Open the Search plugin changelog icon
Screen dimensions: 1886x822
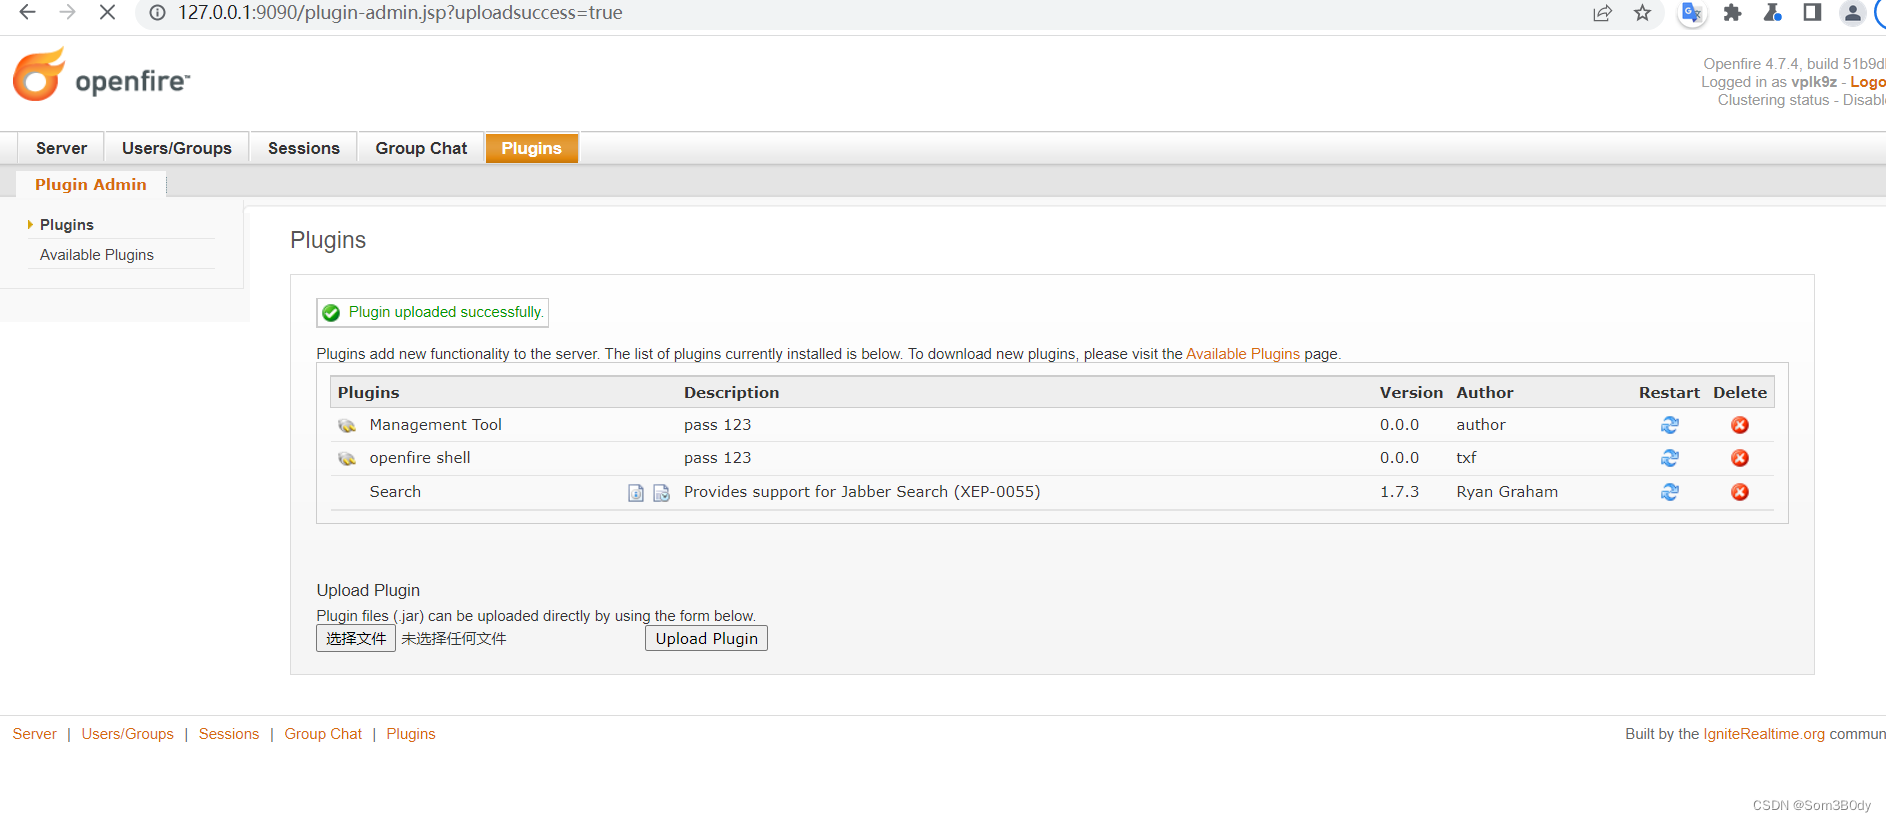click(661, 493)
